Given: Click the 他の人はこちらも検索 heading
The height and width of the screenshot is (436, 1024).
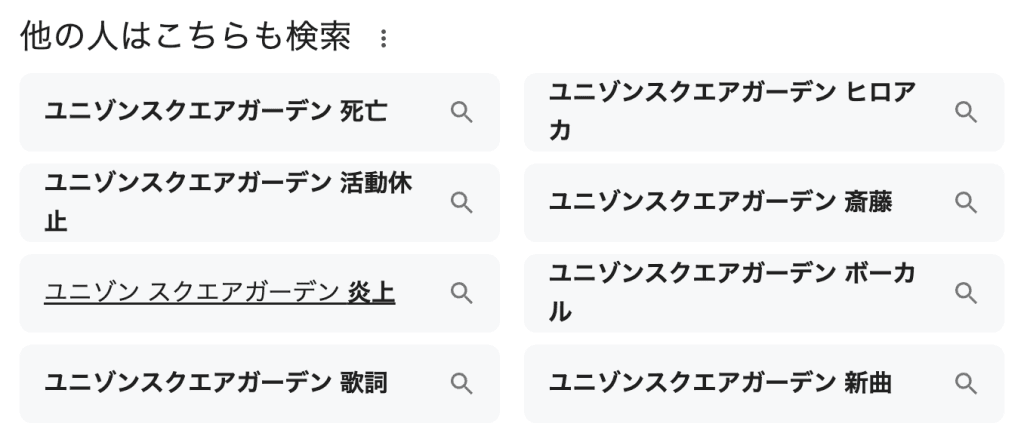Looking at the screenshot, I should (185, 38).
